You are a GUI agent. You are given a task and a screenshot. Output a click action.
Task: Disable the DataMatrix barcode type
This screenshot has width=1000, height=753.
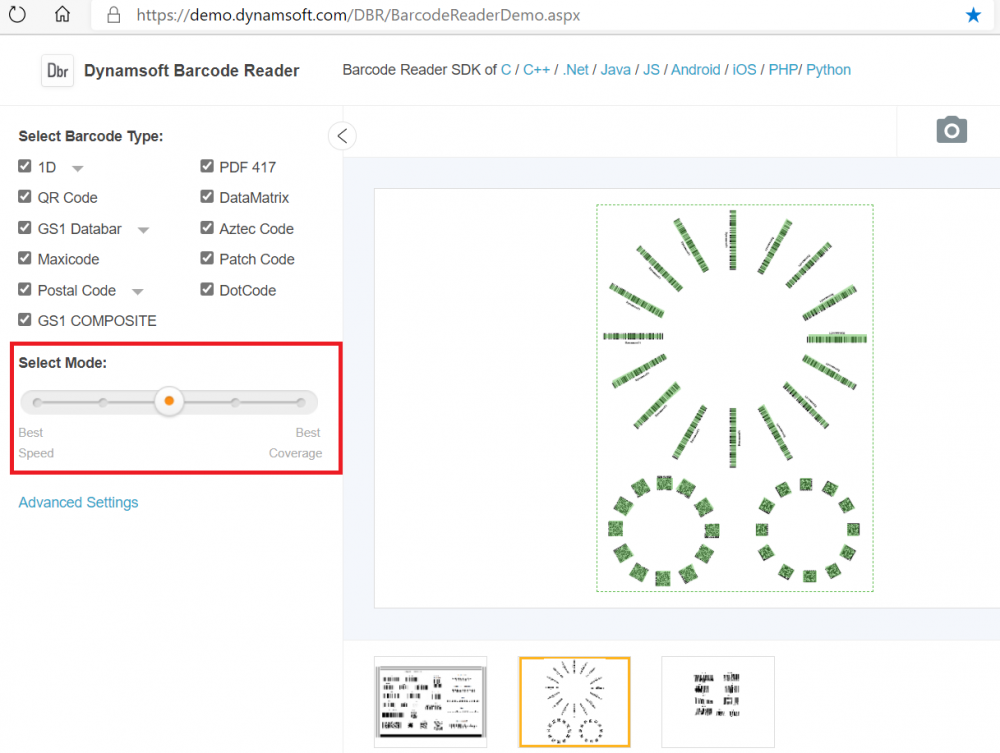pyautogui.click(x=207, y=197)
